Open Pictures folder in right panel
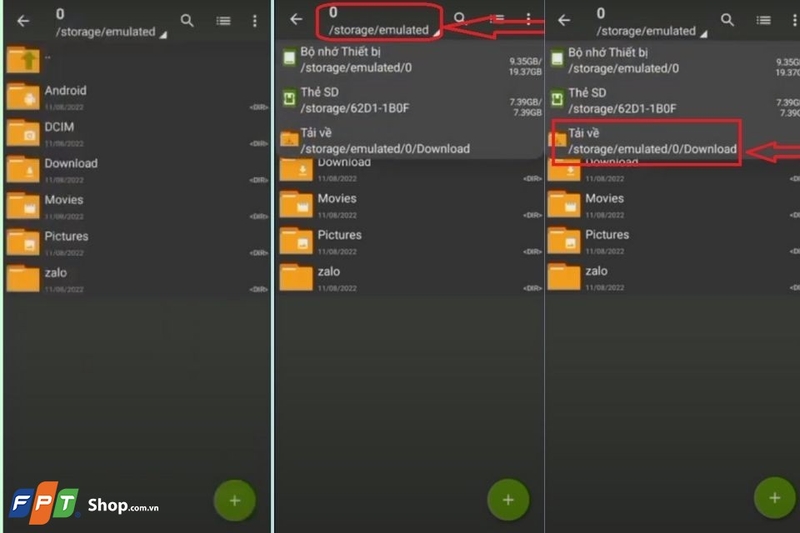The height and width of the screenshot is (533, 800). [x=673, y=241]
